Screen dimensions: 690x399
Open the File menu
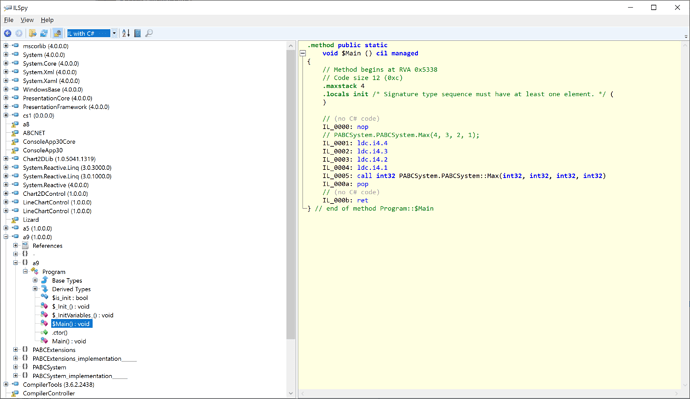tap(9, 20)
